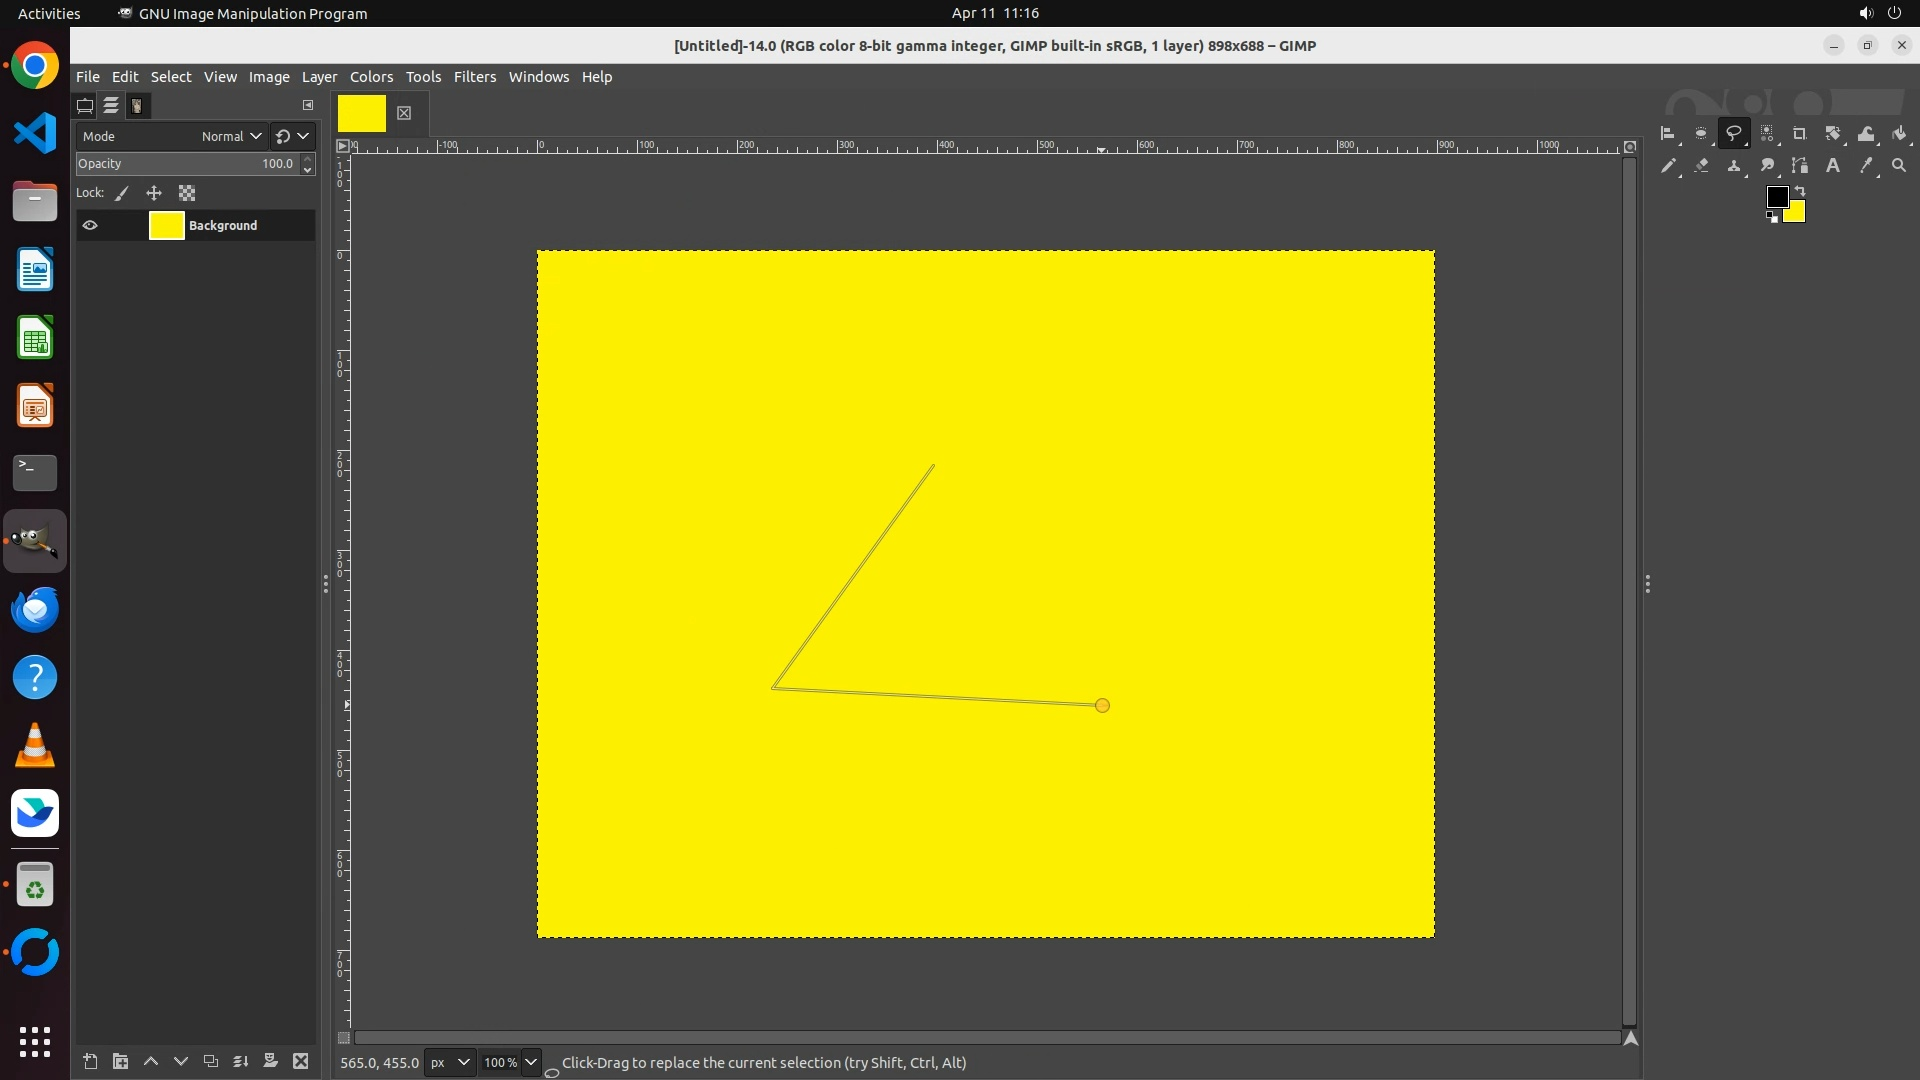Open the px units dropdown
This screenshot has height=1080, width=1920.
pyautogui.click(x=449, y=1063)
